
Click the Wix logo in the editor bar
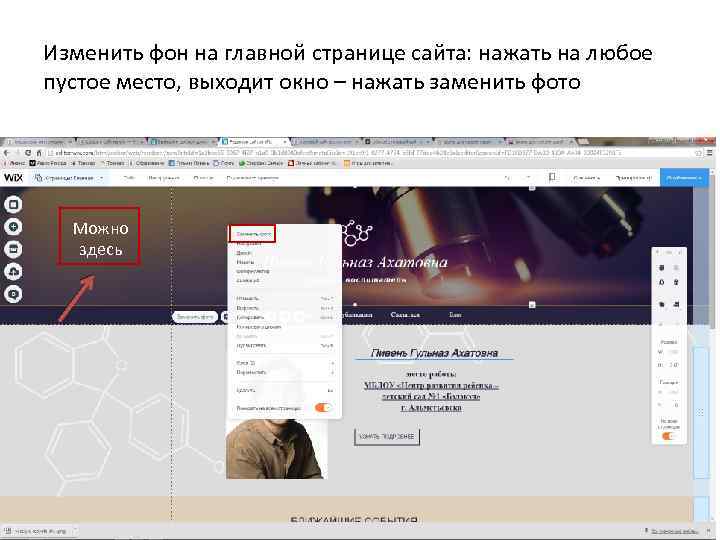coord(13,178)
